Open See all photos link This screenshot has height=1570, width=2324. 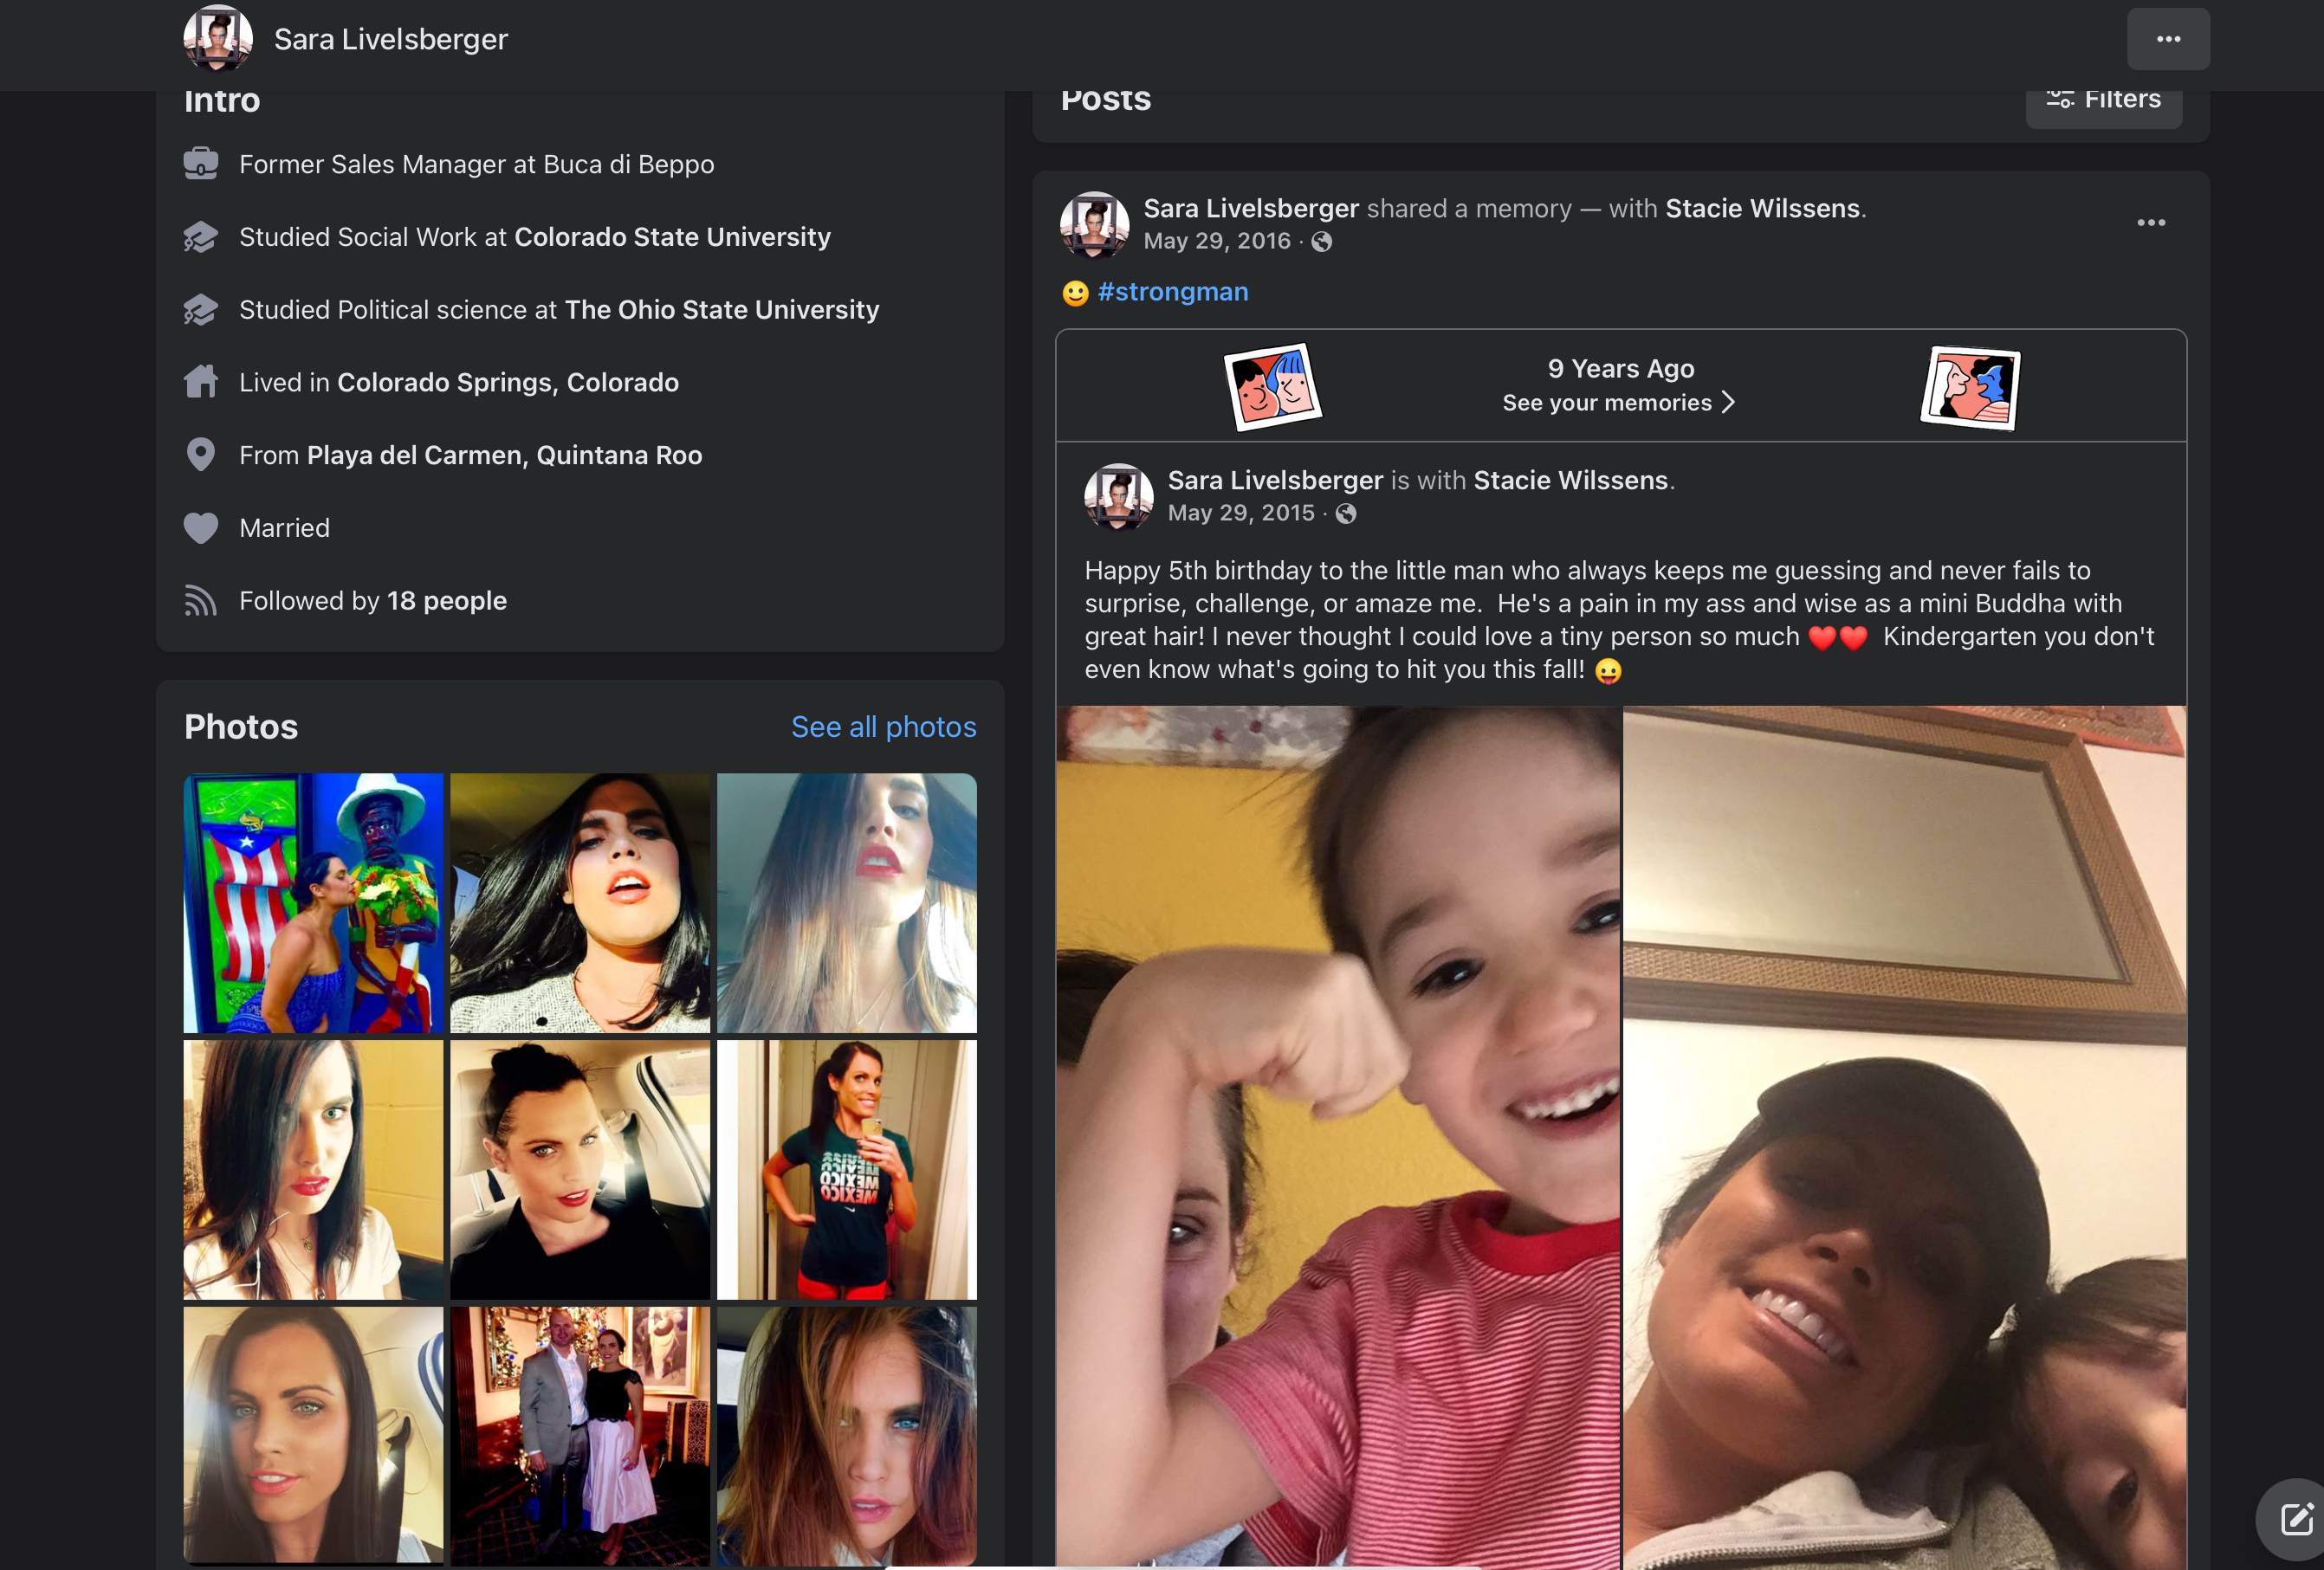[883, 727]
